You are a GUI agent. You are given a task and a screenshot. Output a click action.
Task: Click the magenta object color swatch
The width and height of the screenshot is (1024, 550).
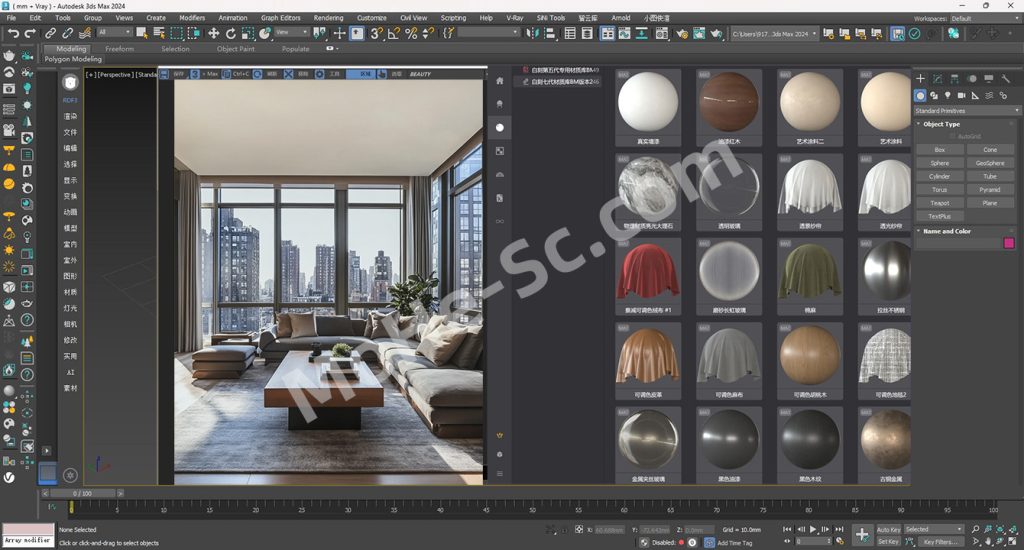[1008, 243]
